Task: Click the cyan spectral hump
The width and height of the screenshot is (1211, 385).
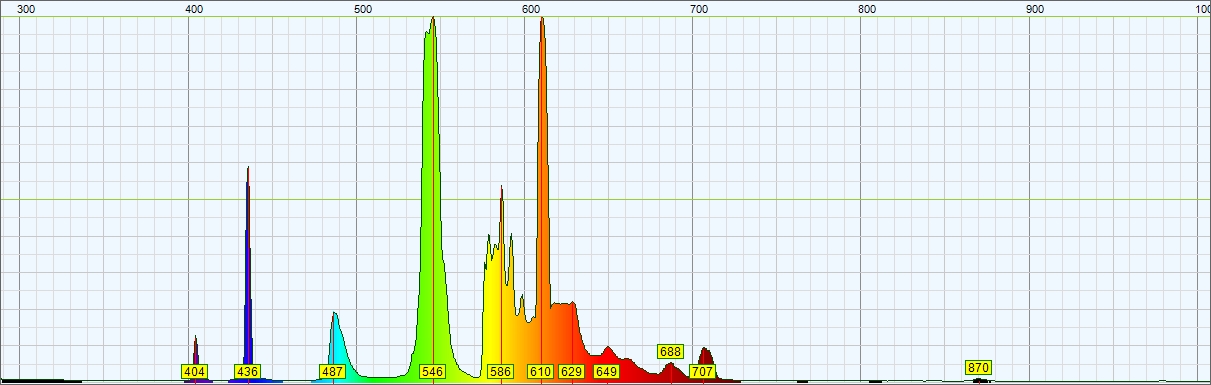Action: 336,345
